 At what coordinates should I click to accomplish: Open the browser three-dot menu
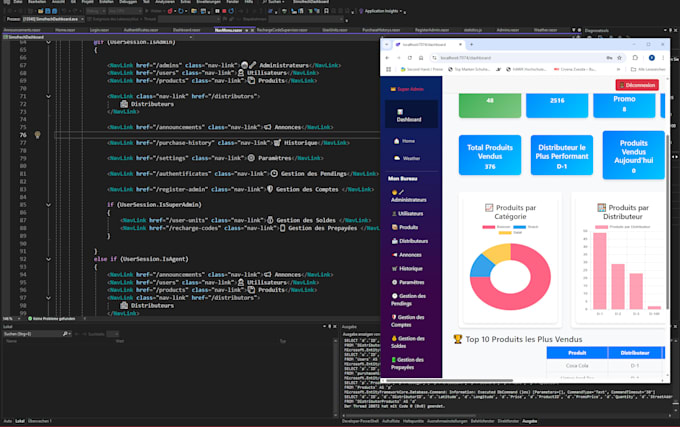pos(663,58)
